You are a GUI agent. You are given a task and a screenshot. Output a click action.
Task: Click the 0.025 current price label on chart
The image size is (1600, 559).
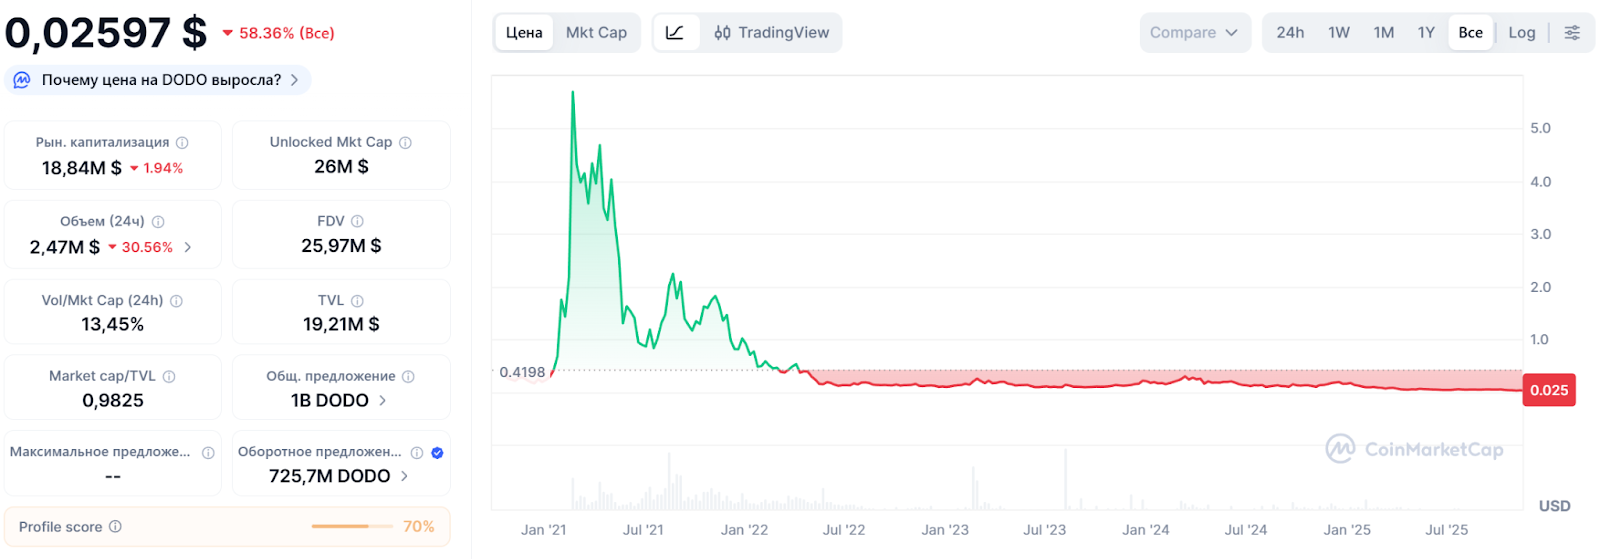[1548, 390]
